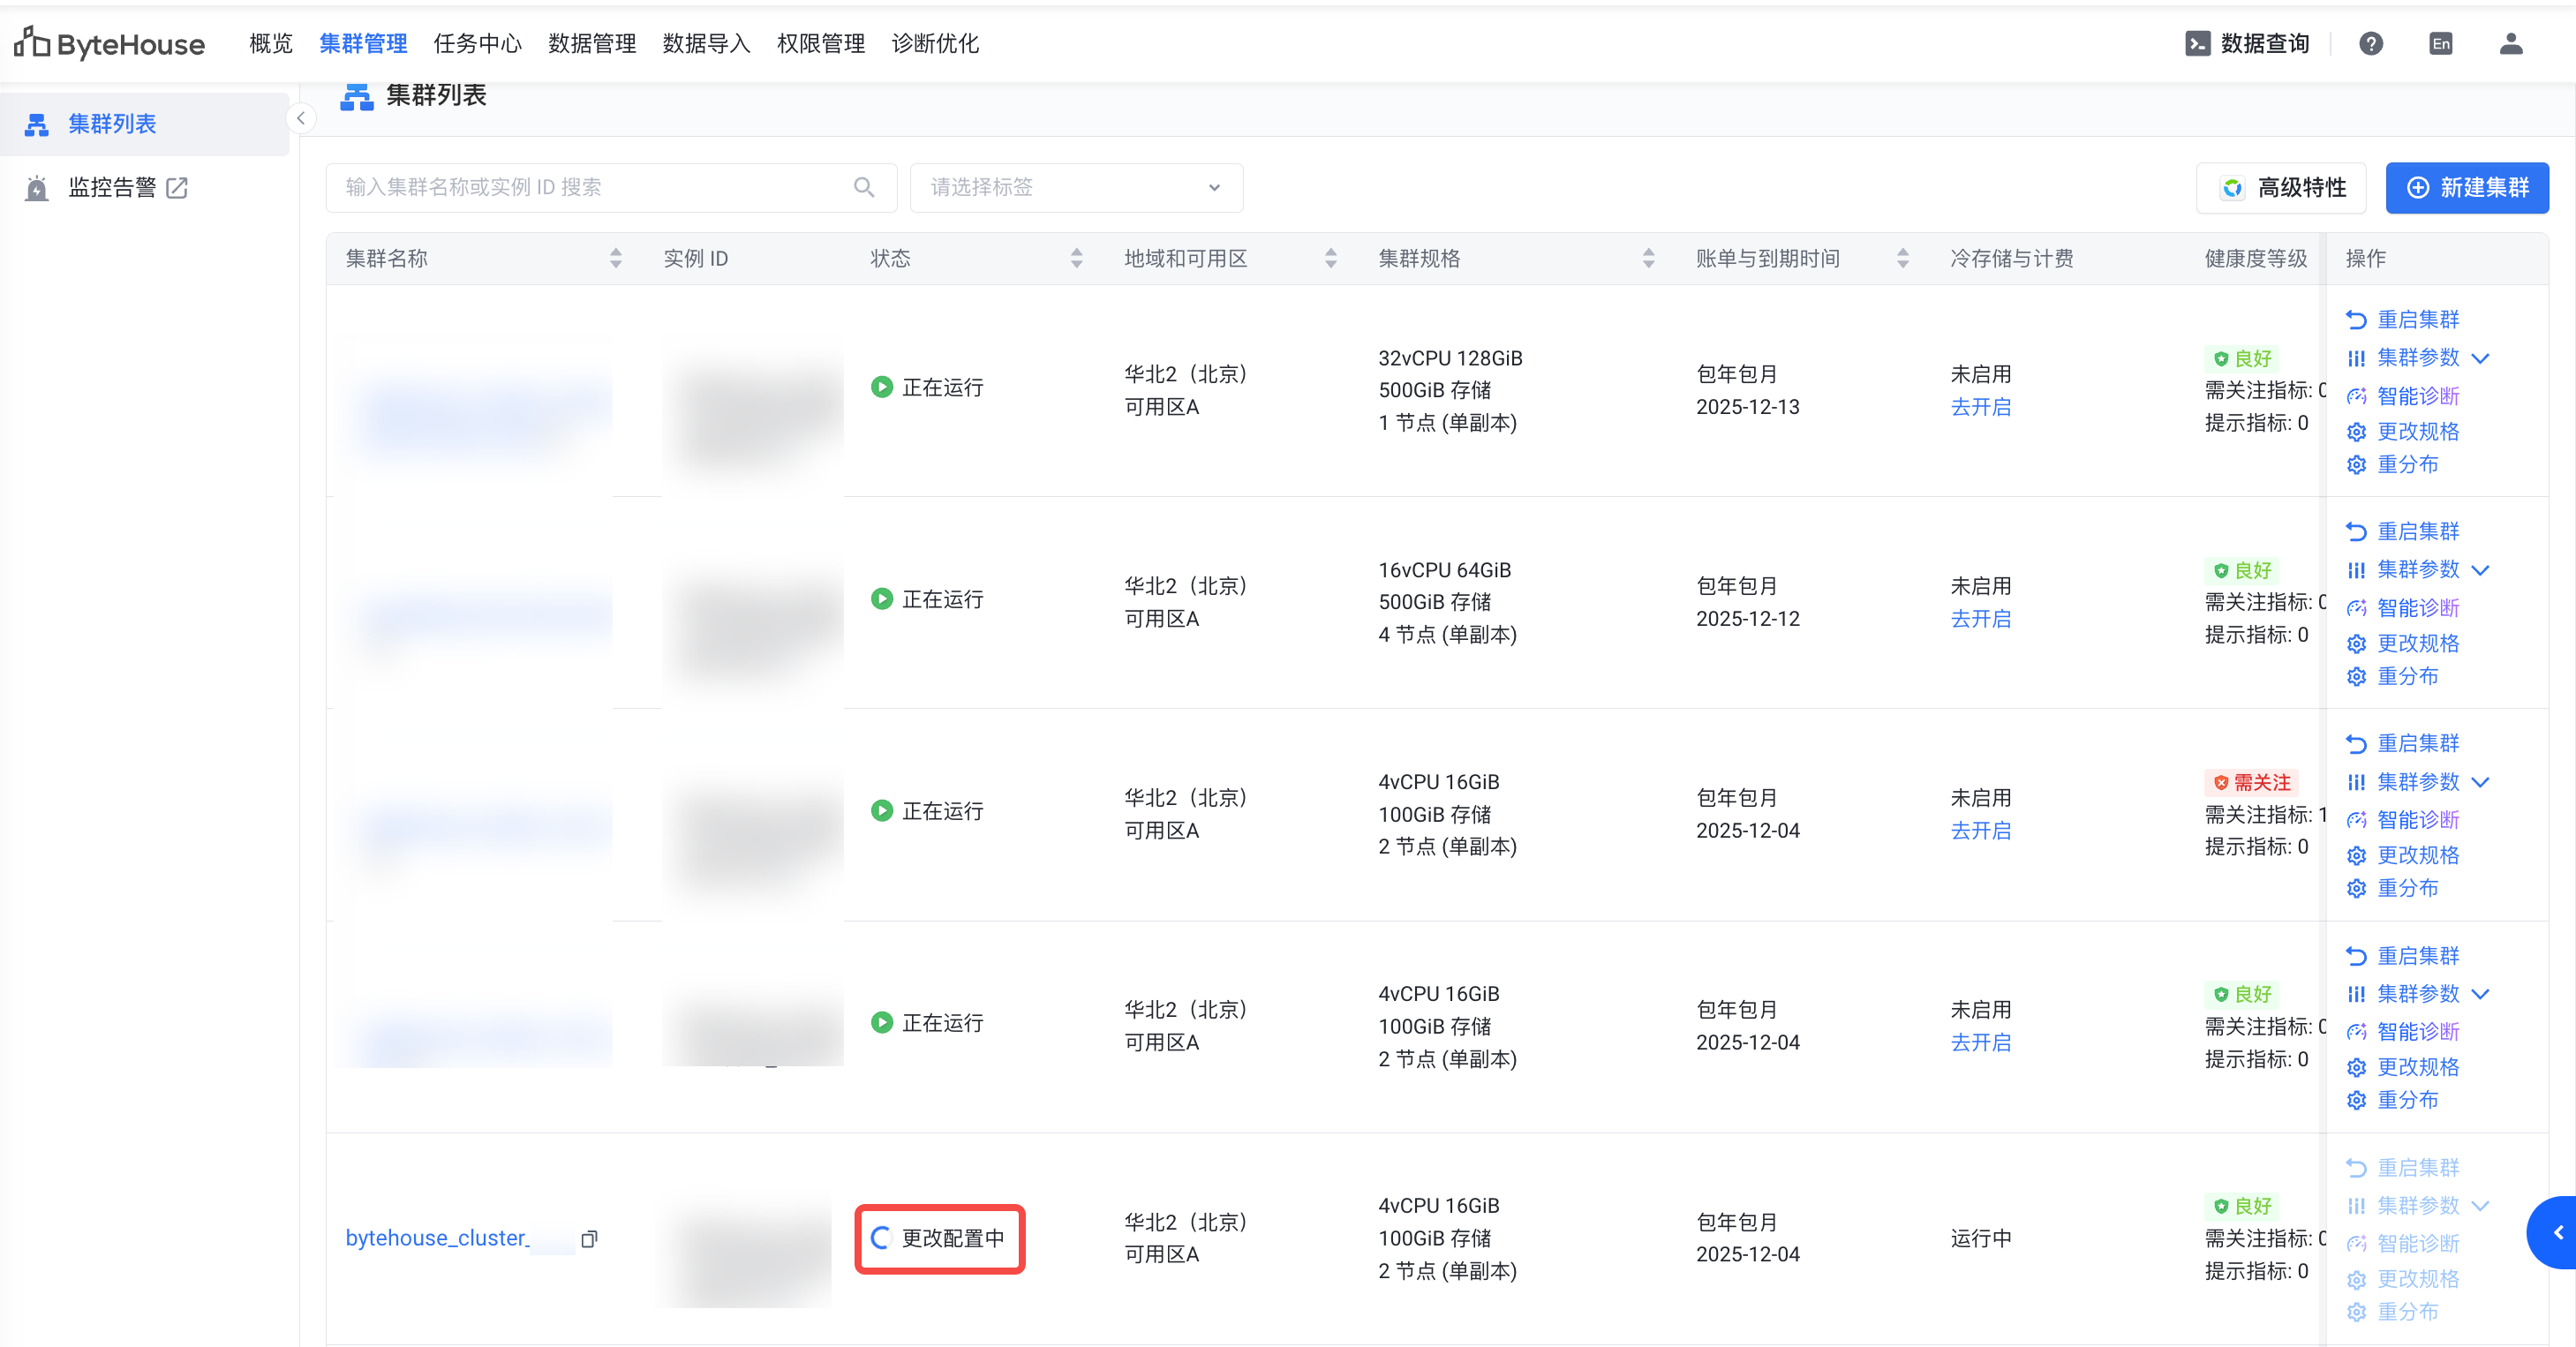The width and height of the screenshot is (2576, 1347).
Task: Click 去开启 for the 32vCPU cluster
Action: [x=1980, y=407]
